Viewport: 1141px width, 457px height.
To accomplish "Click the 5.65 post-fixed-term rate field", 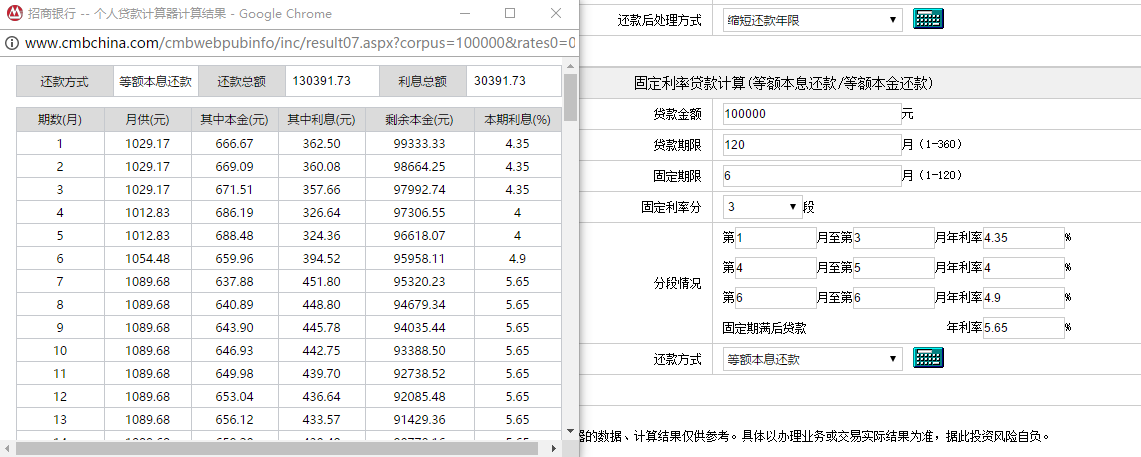I will pos(1023,328).
